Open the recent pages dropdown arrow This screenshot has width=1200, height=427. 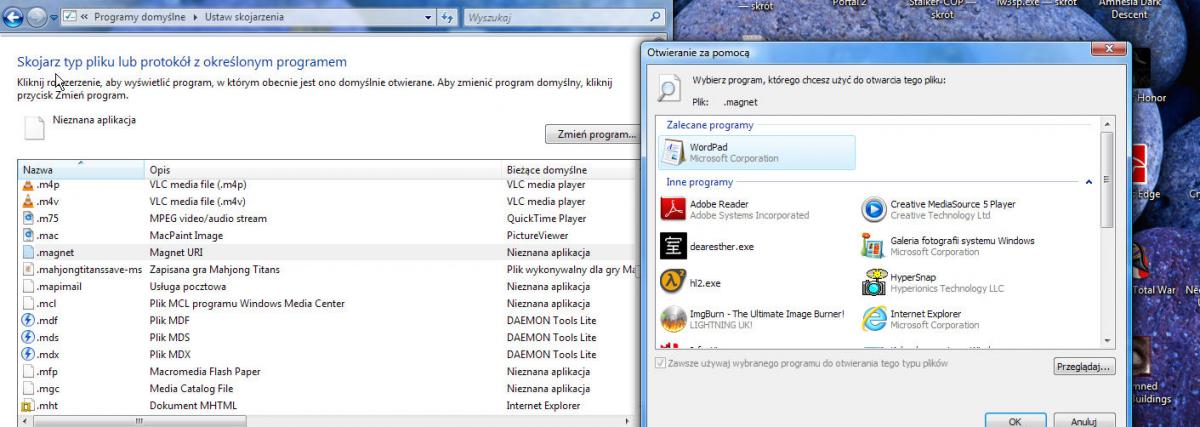pyautogui.click(x=53, y=18)
